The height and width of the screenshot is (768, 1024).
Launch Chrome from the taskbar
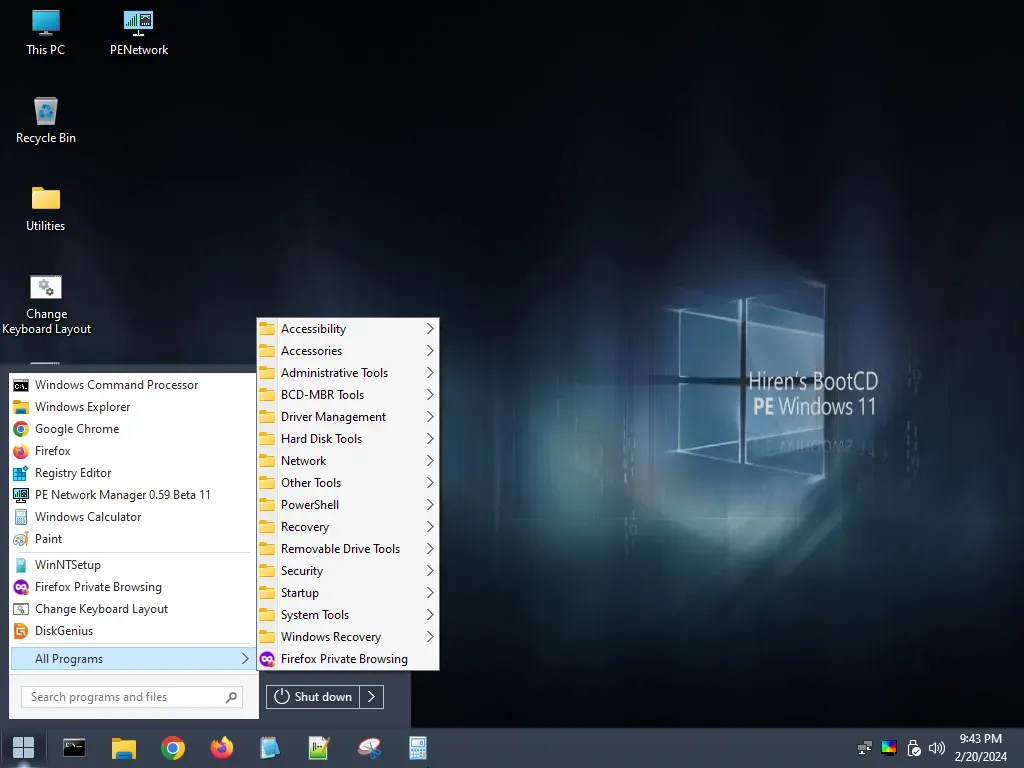click(173, 748)
